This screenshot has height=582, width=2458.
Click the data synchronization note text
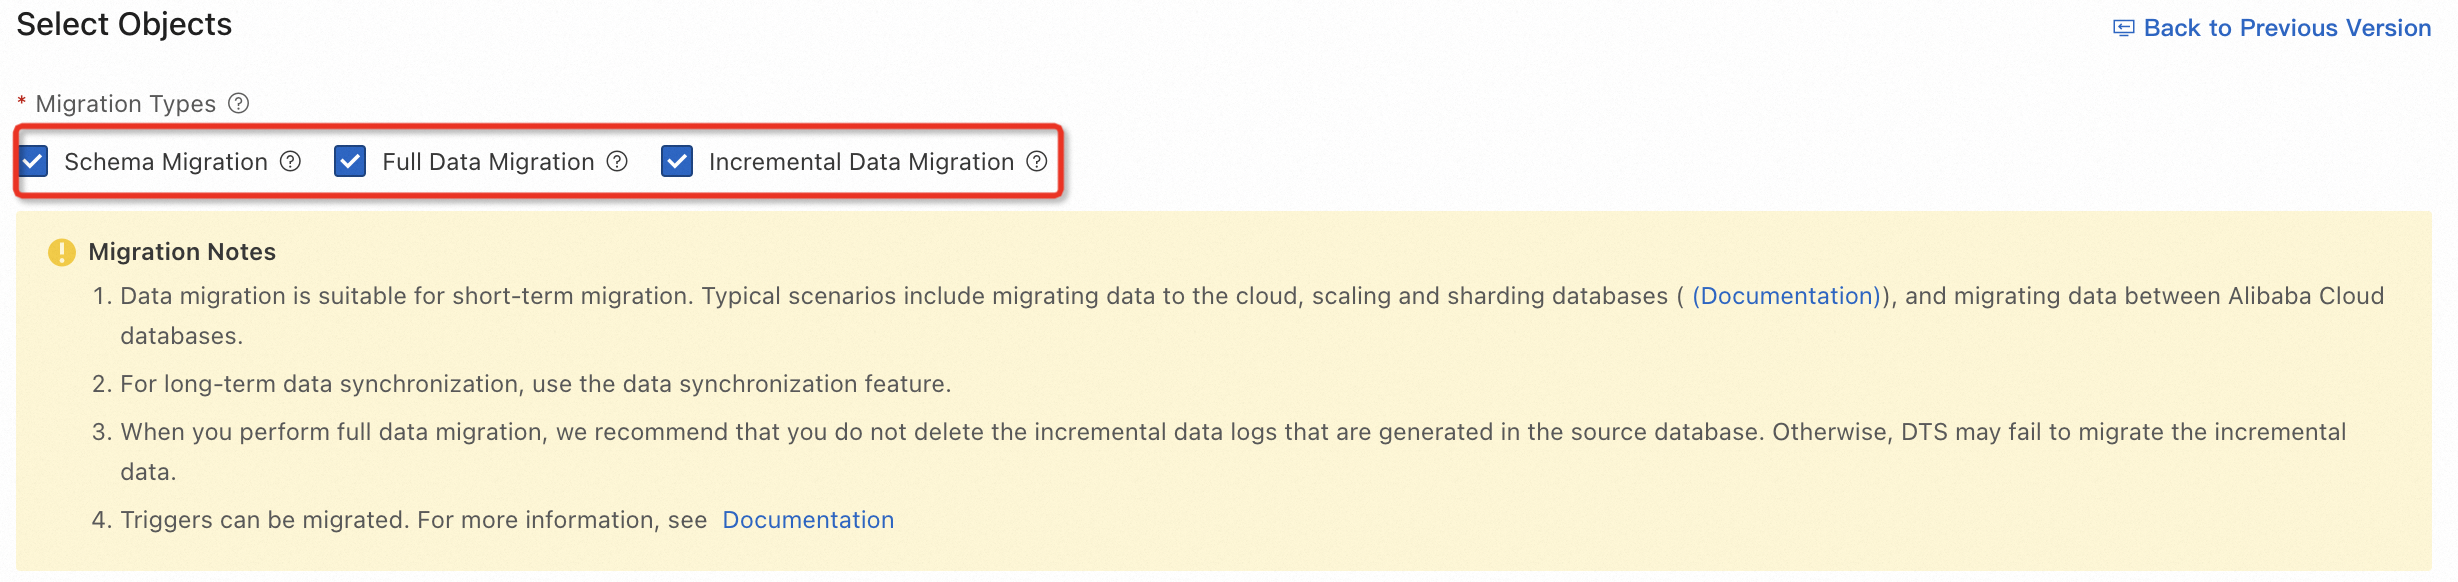tap(537, 383)
